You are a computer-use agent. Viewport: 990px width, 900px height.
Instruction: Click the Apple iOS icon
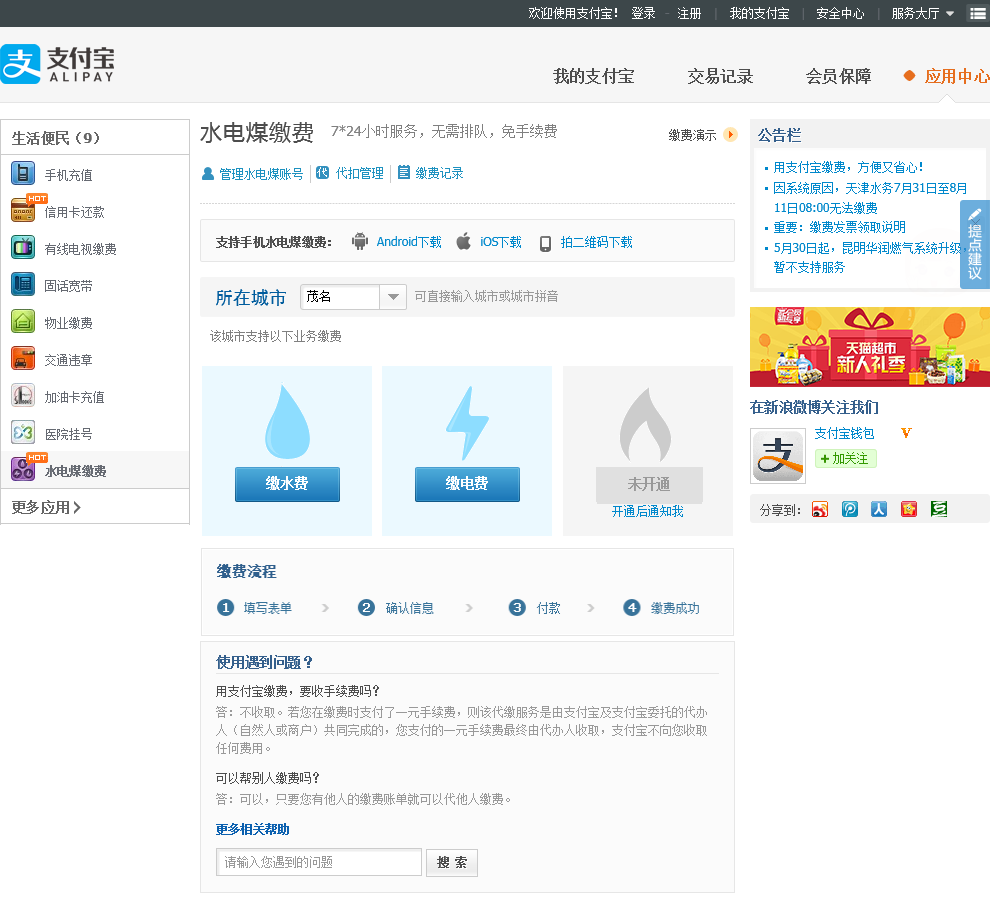463,241
